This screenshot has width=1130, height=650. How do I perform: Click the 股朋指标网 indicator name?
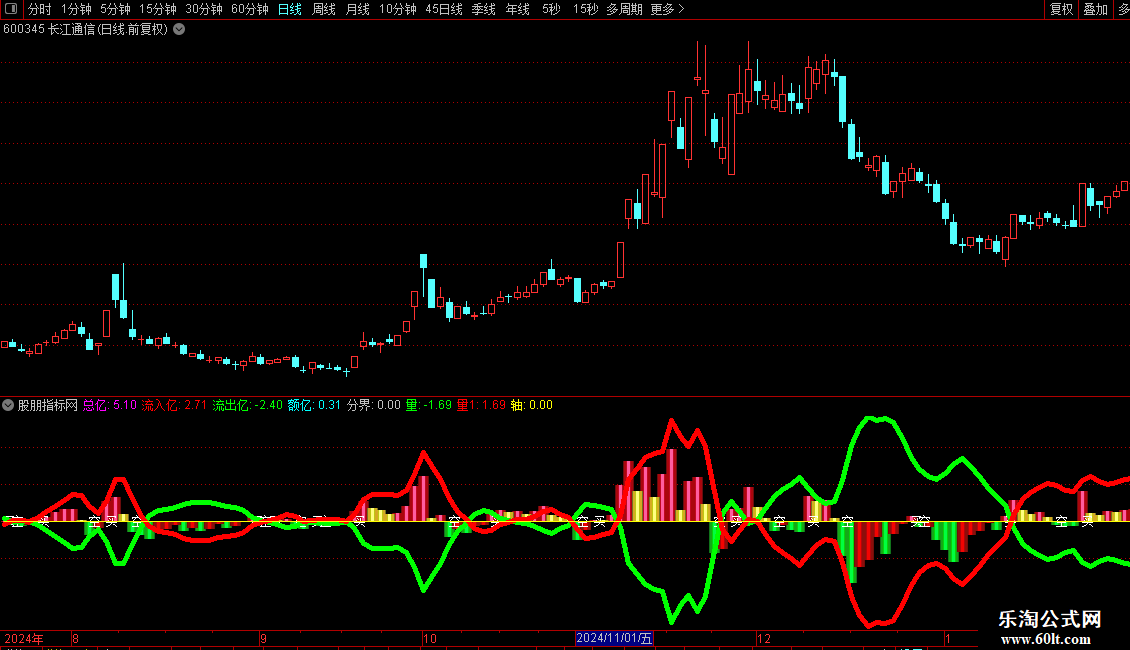click(x=48, y=405)
